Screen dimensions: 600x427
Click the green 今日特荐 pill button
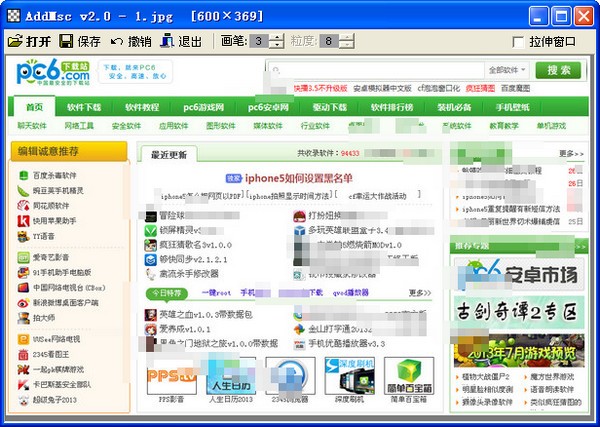166,293
